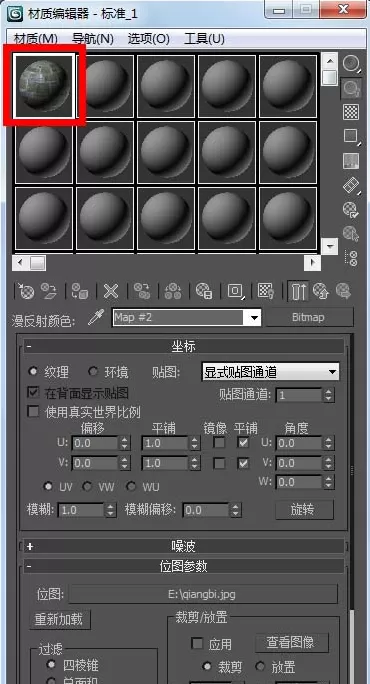Select the 四棱锥 filter radio button
This screenshot has height=684, width=370.
tap(51, 664)
